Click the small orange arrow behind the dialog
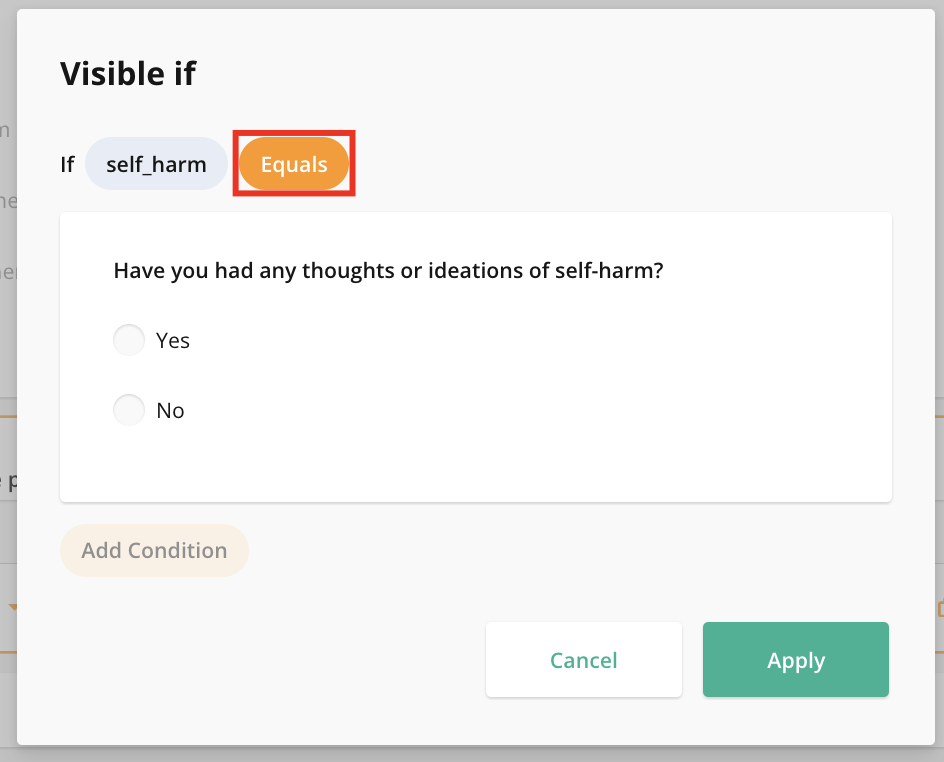The image size is (944, 762). click(x=12, y=606)
